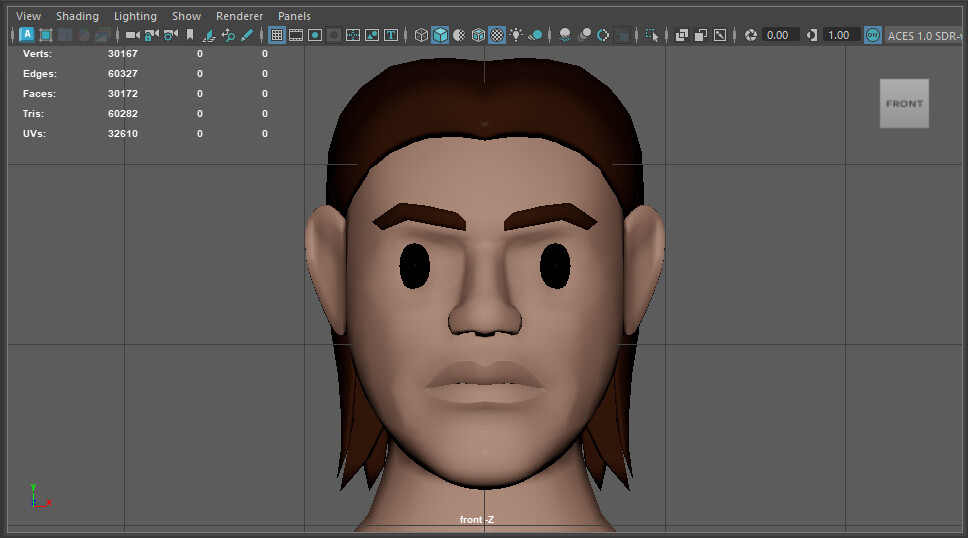
Task: Toggle Textured display mode
Action: point(497,35)
